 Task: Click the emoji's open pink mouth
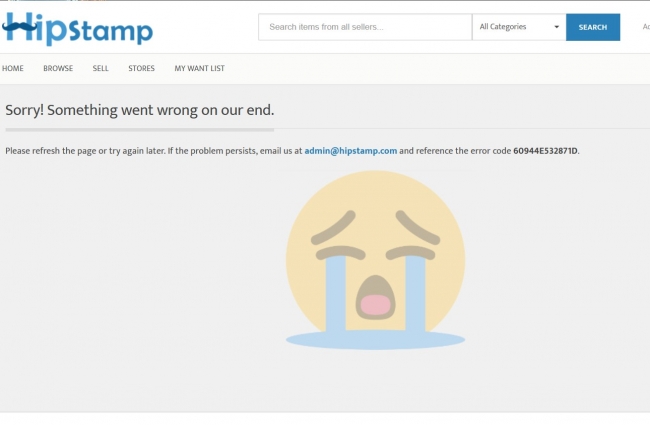375,305
